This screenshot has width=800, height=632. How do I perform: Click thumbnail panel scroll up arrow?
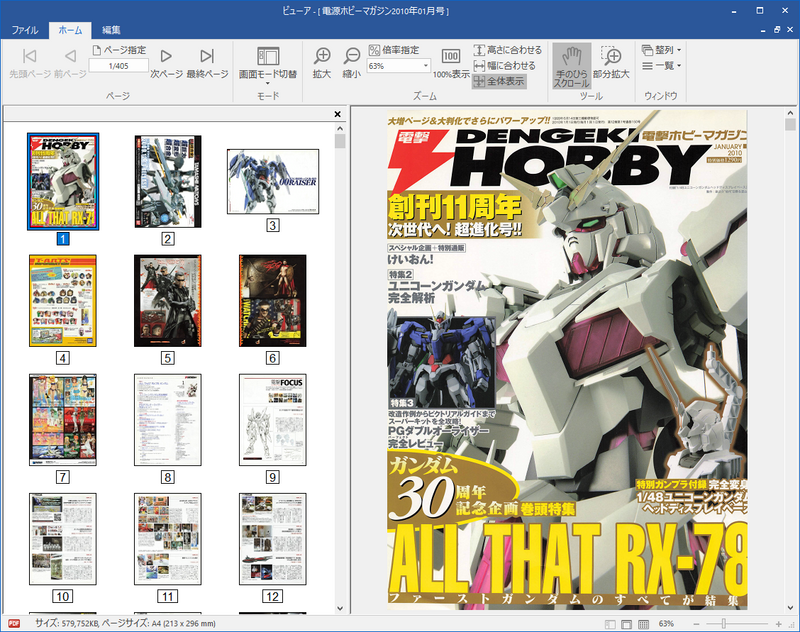pos(340,128)
